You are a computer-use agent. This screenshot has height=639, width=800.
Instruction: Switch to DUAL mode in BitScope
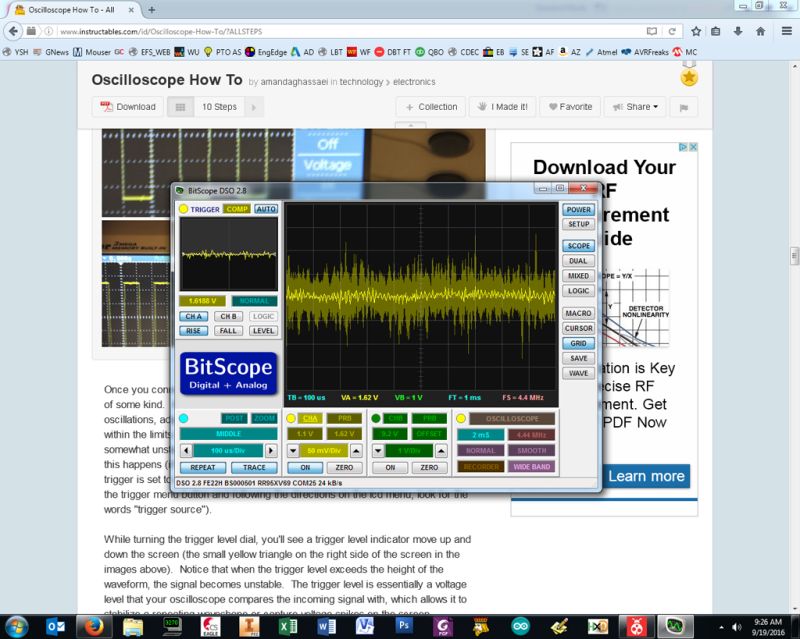(578, 261)
